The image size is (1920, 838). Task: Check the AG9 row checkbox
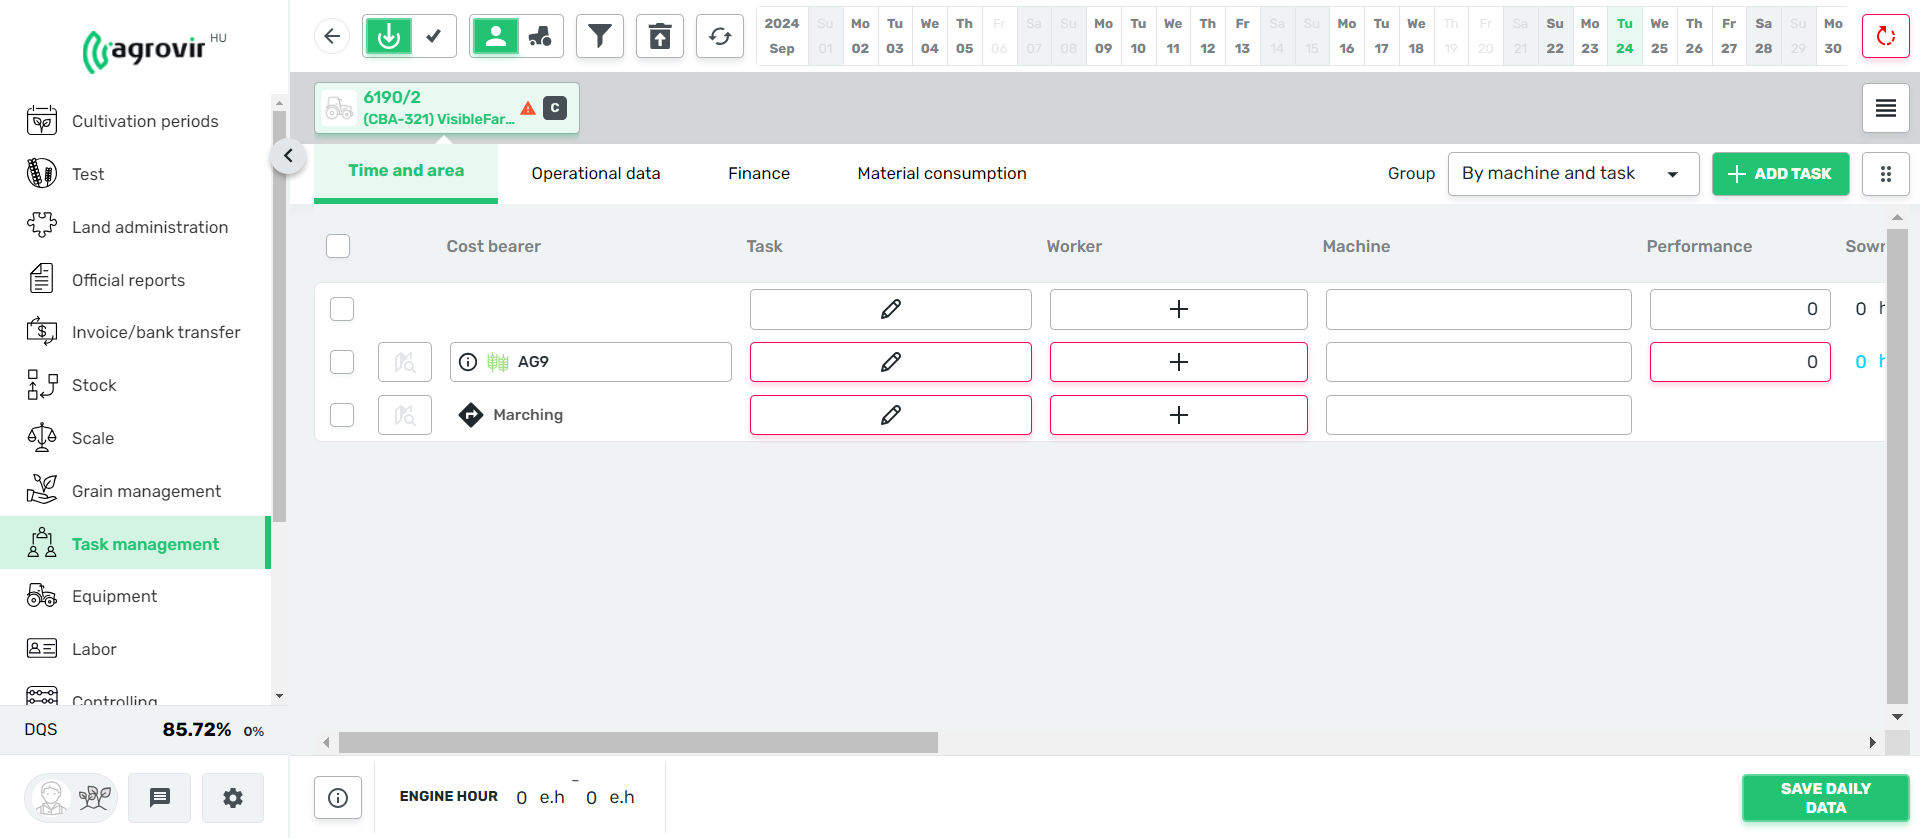click(x=342, y=362)
